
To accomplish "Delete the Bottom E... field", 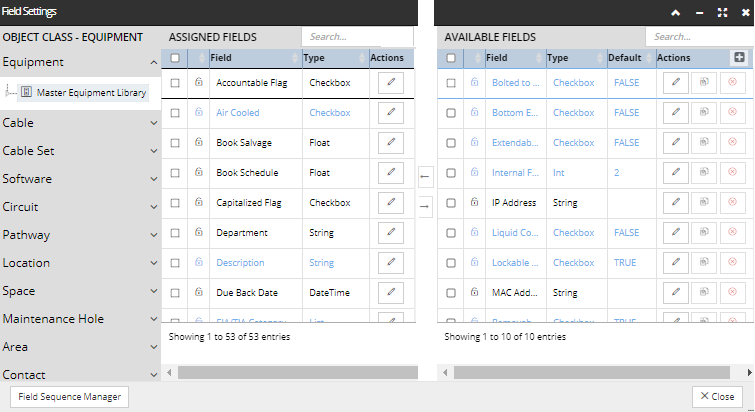I will 732,113.
